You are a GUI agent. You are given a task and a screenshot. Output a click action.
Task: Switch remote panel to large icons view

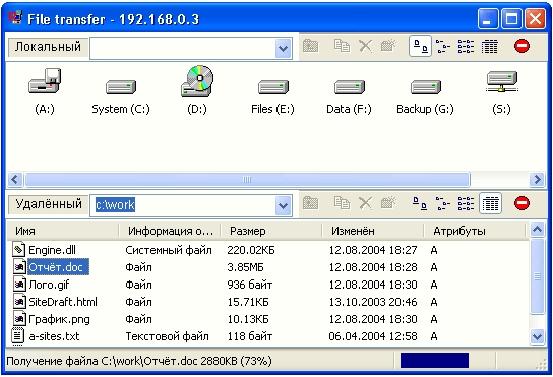point(420,203)
